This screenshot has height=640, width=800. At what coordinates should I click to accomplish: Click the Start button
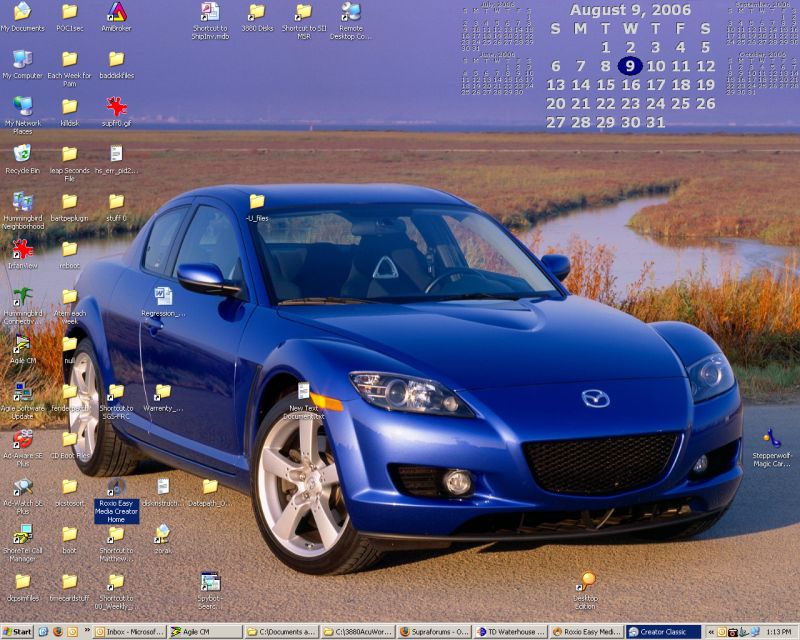point(17,632)
